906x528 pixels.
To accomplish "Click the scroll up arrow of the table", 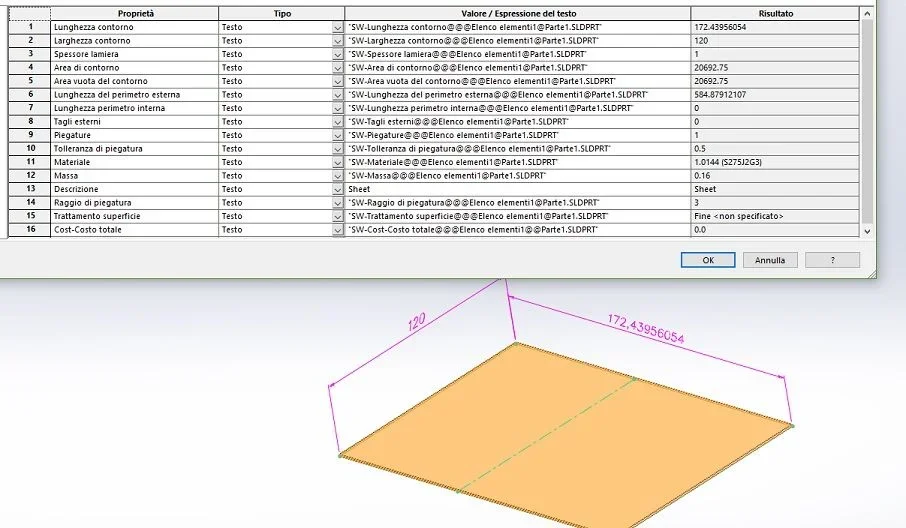I will pyautogui.click(x=867, y=13).
